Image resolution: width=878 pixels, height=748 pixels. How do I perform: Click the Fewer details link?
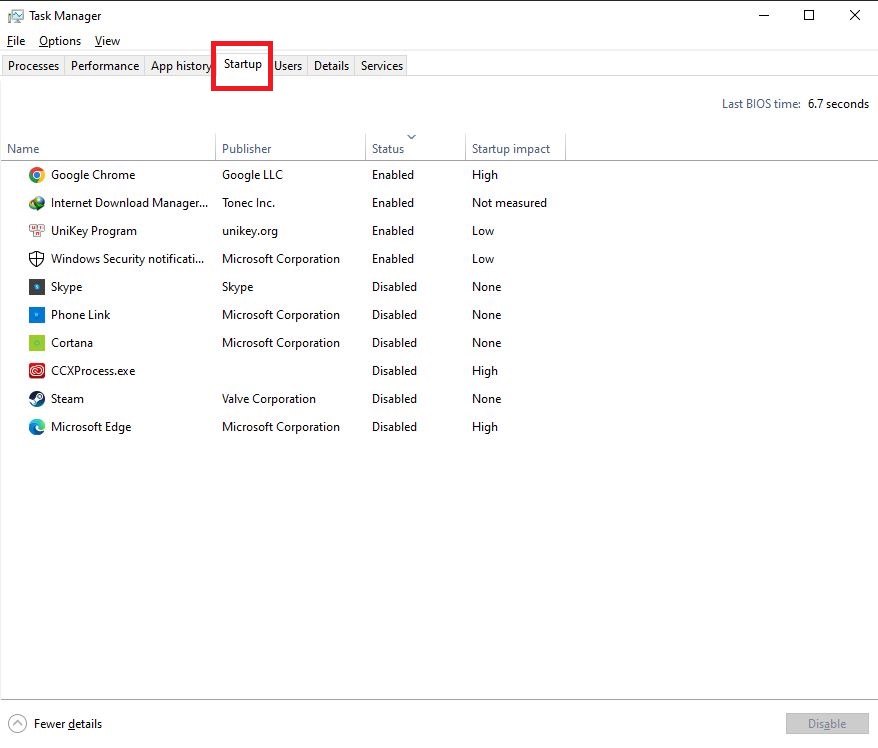(68, 724)
